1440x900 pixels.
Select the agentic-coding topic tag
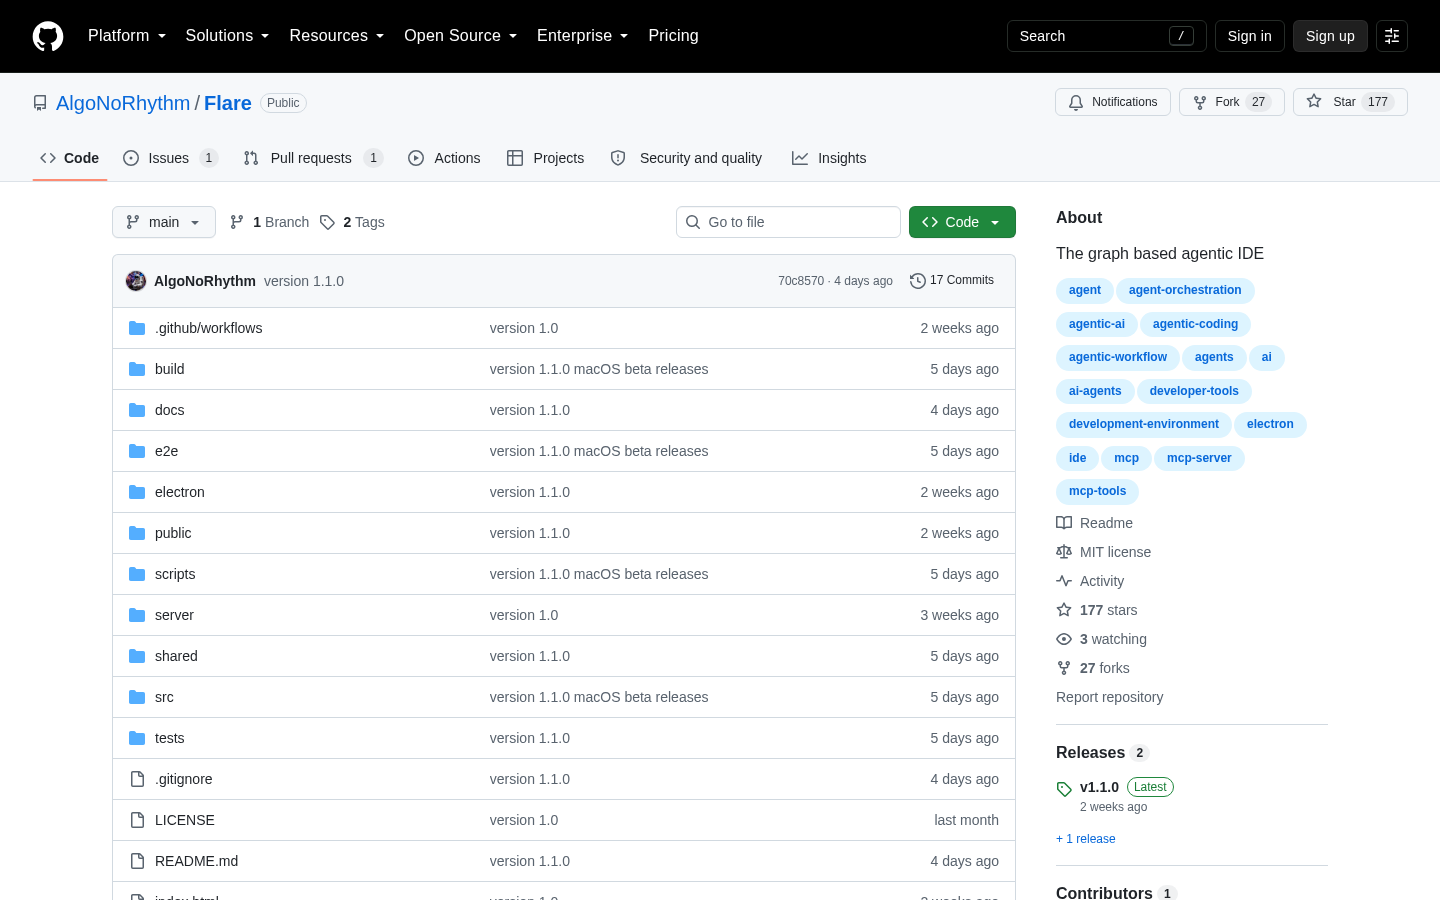tap(1195, 324)
